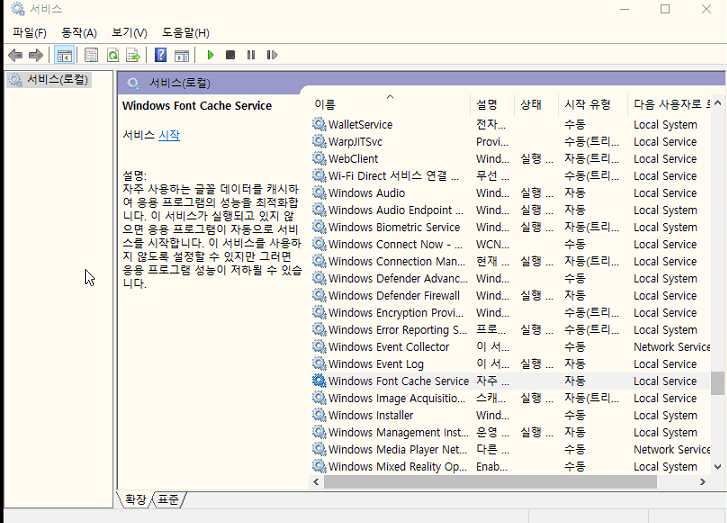Select the Windows Media Player Net... row
727x523 pixels.
[510, 449]
